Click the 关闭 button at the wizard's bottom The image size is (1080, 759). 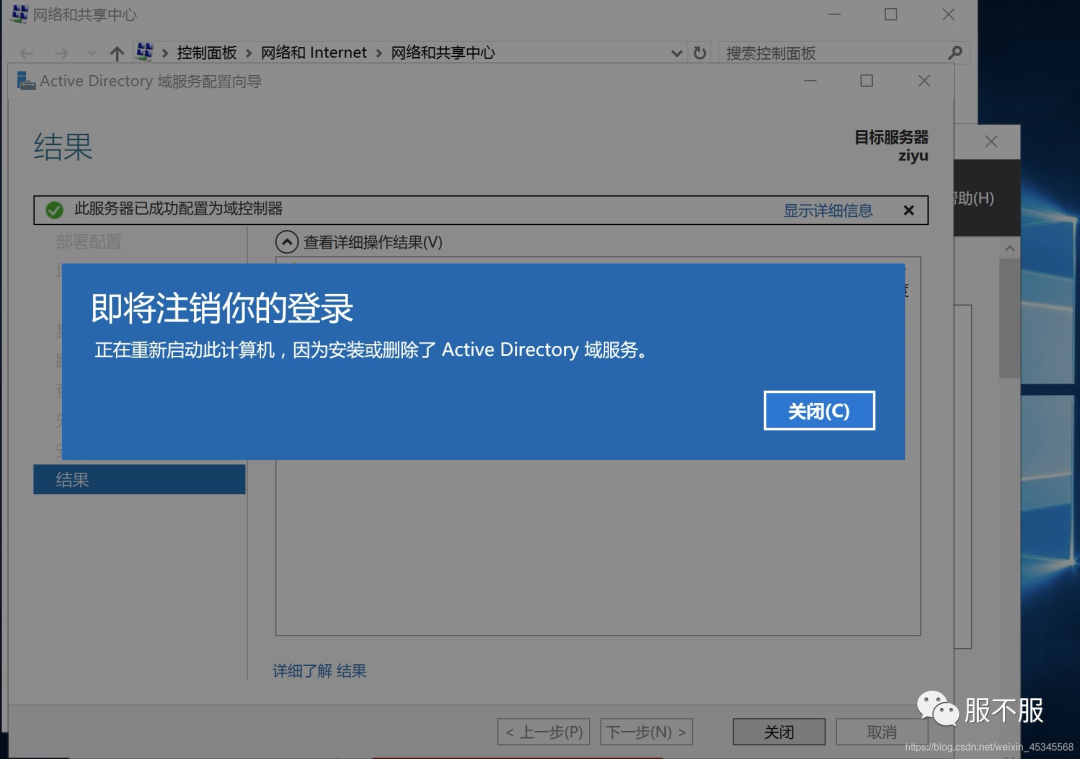click(x=779, y=731)
